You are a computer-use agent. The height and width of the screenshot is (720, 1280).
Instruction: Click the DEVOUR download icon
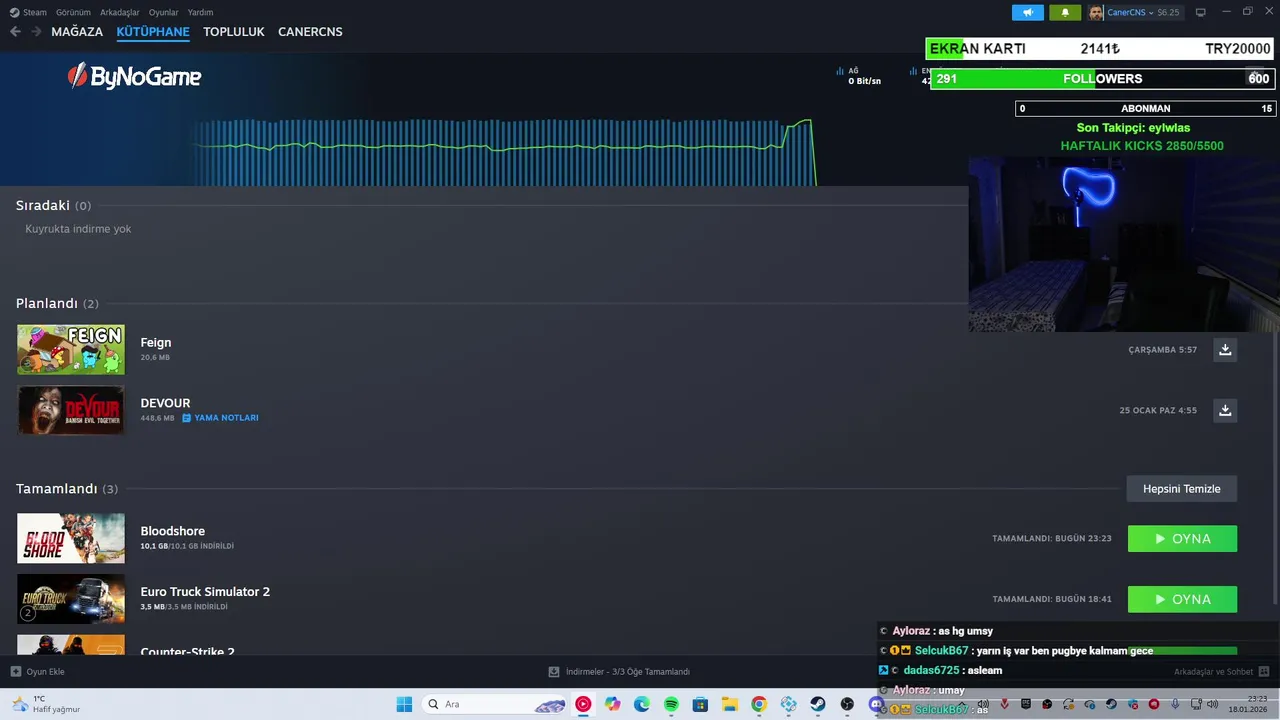pos(1225,410)
